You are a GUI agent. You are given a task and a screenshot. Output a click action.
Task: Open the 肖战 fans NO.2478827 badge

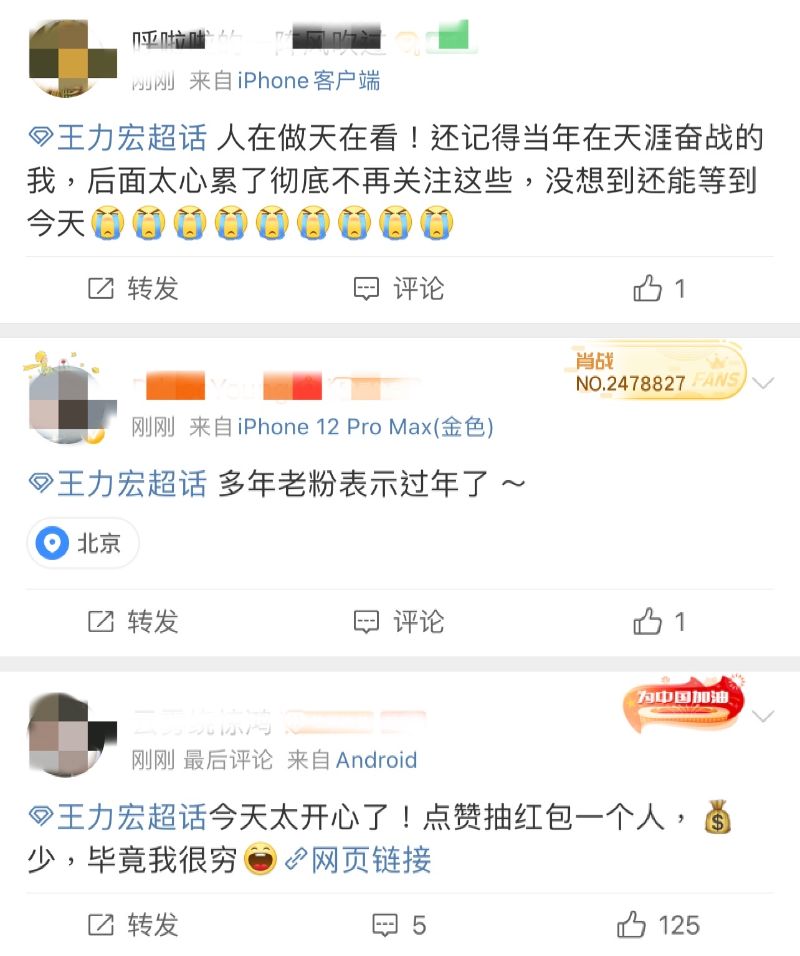click(657, 373)
